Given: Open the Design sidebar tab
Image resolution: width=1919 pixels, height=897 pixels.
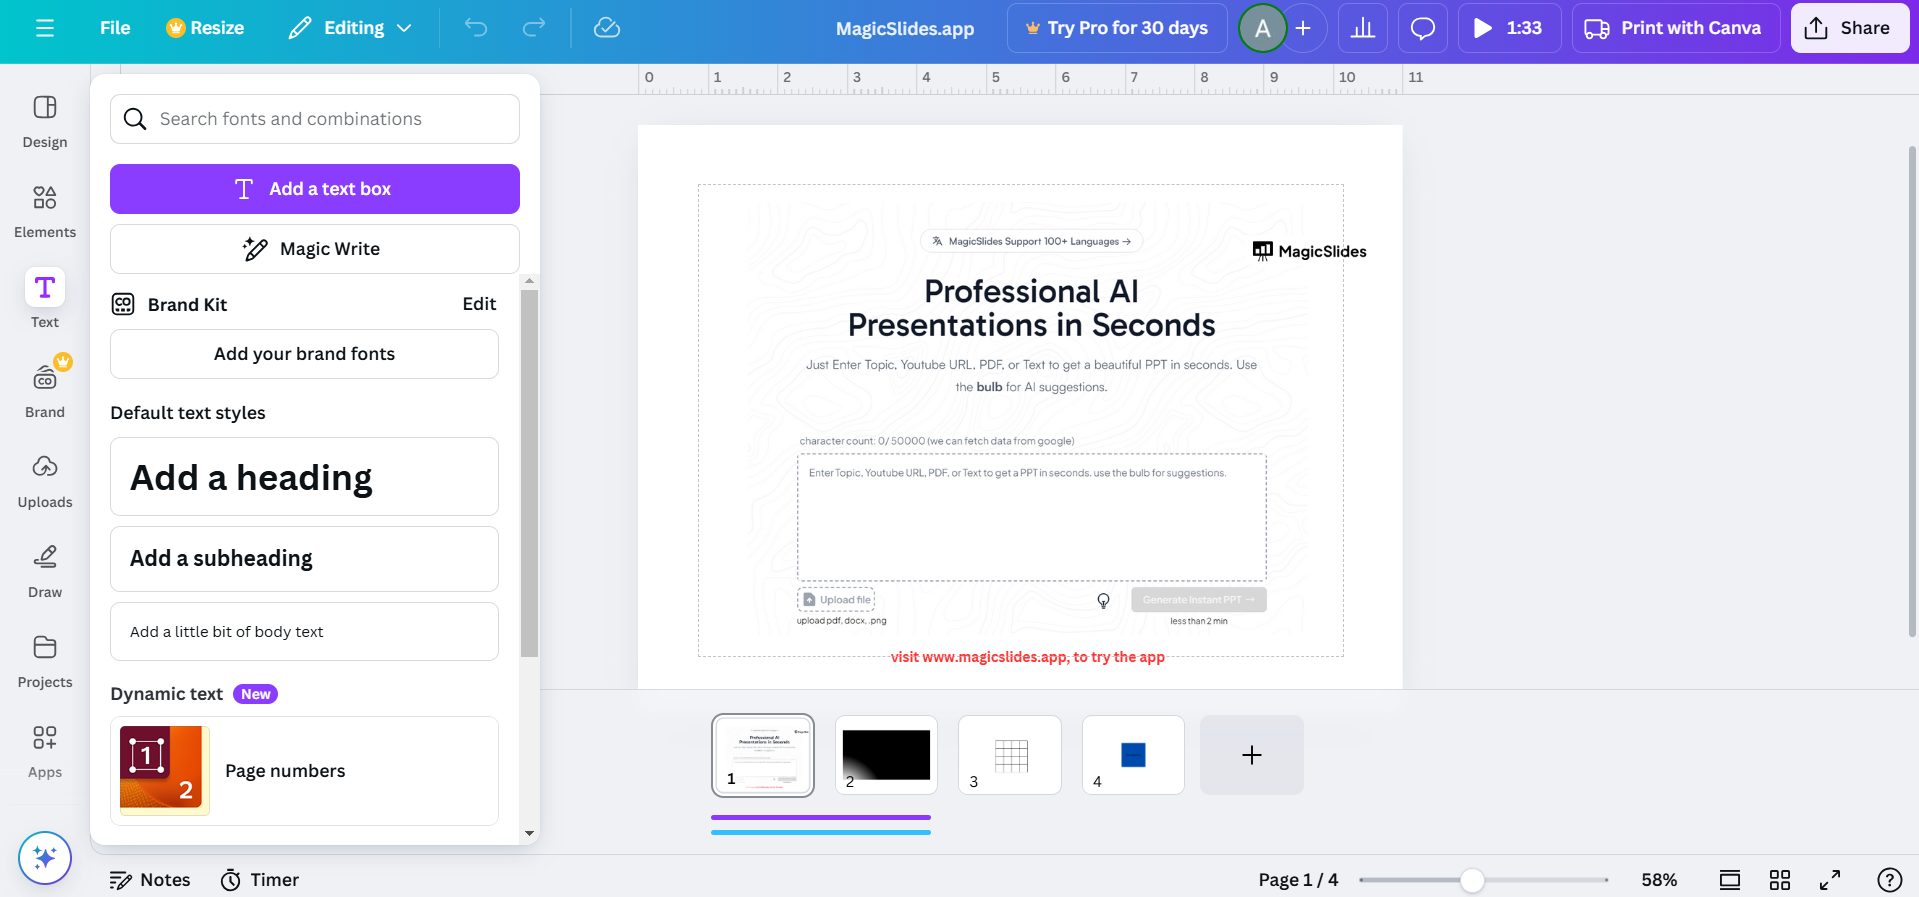Looking at the screenshot, I should click(x=45, y=122).
